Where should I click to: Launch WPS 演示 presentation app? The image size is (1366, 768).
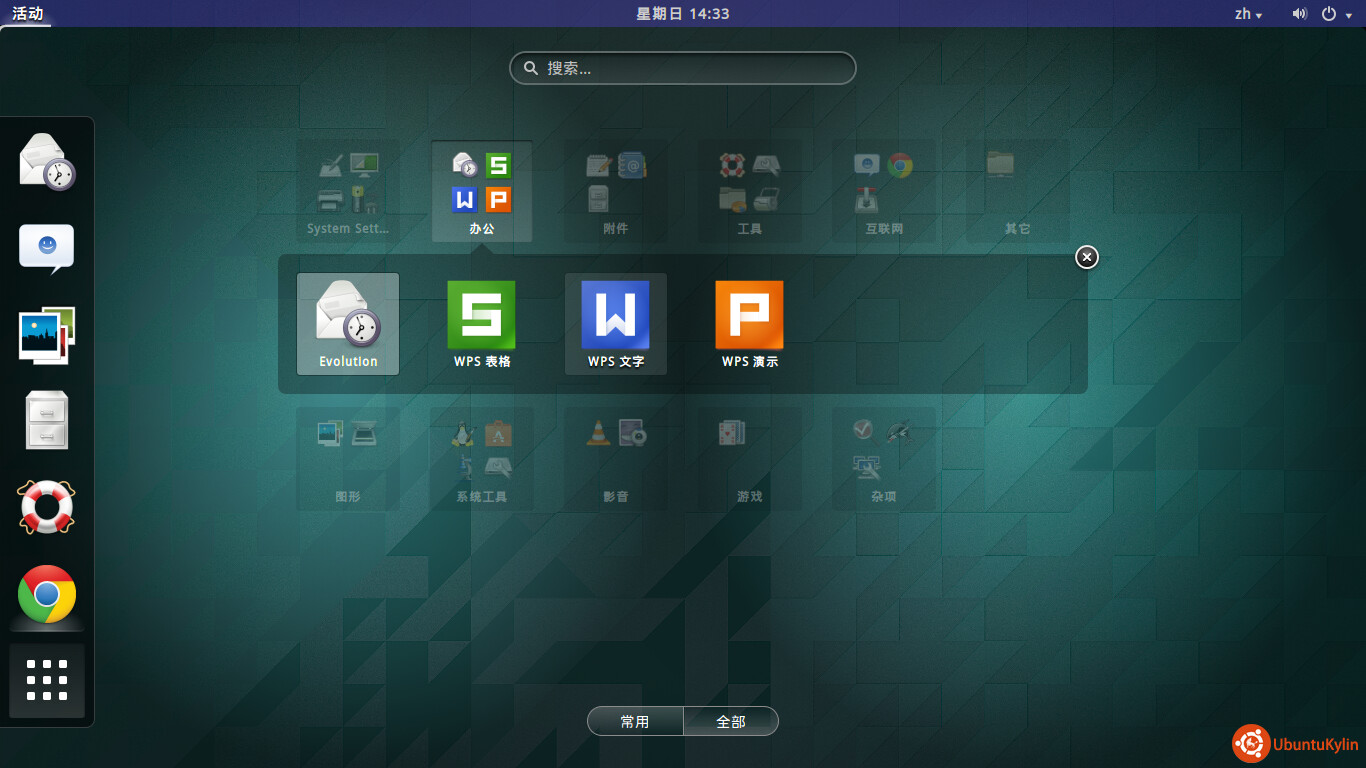(x=750, y=323)
